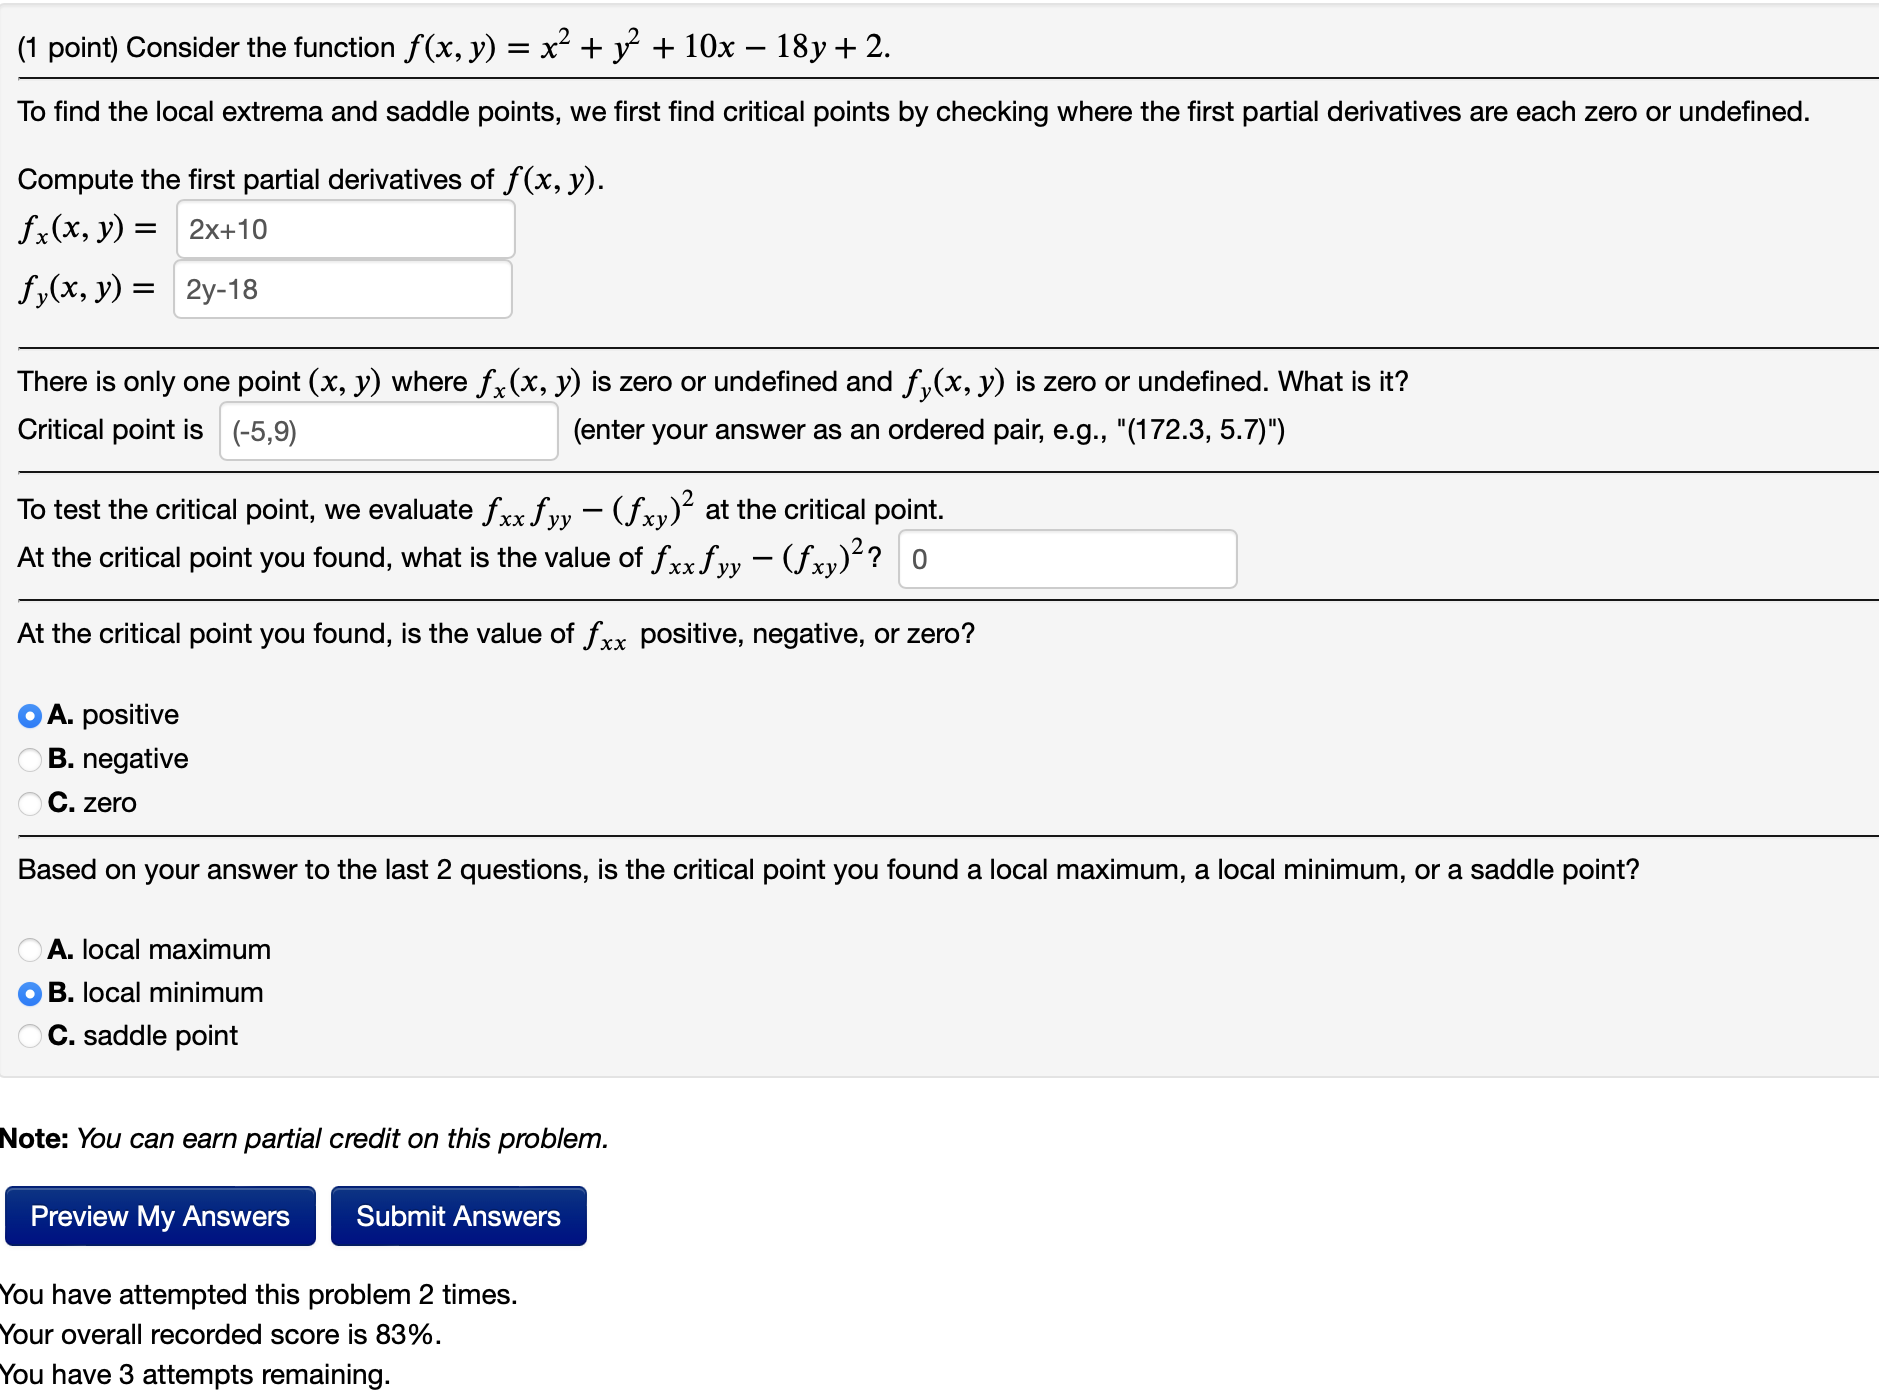The image size is (1879, 1395).
Task: Select radio option A. positive
Action: 29,714
